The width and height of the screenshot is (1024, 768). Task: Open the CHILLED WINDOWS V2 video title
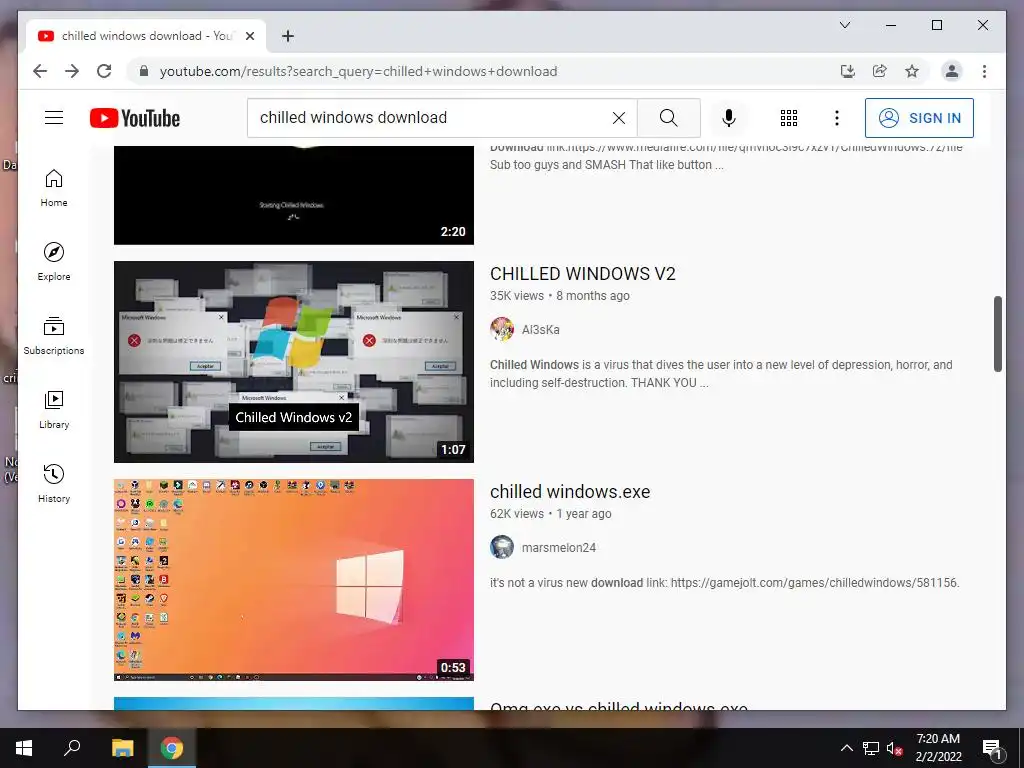point(583,273)
